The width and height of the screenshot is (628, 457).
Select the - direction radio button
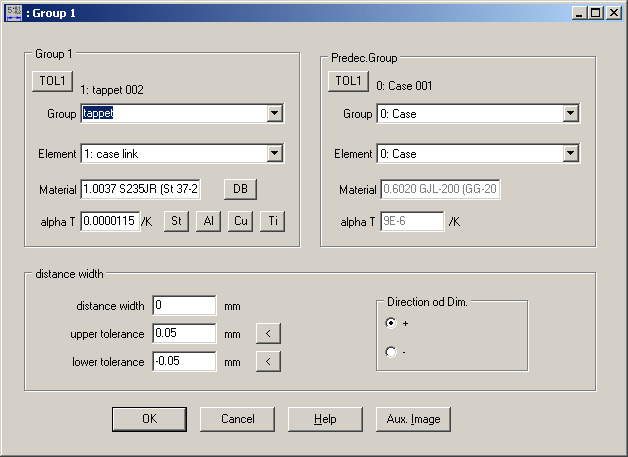[x=391, y=352]
